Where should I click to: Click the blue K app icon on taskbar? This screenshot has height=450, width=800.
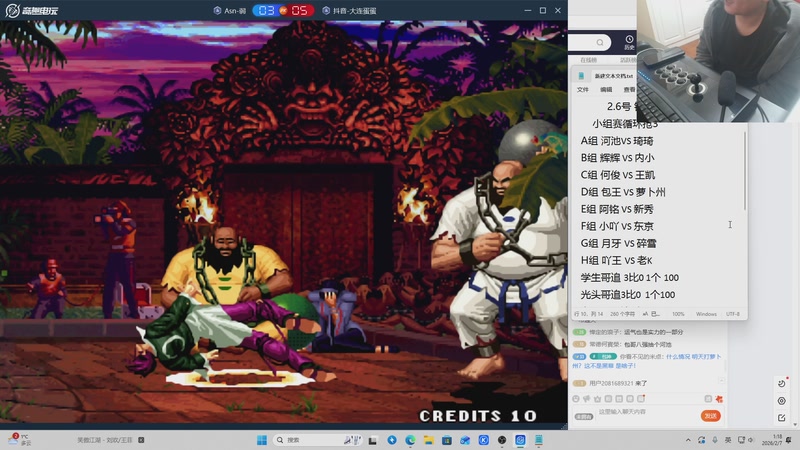[x=484, y=440]
